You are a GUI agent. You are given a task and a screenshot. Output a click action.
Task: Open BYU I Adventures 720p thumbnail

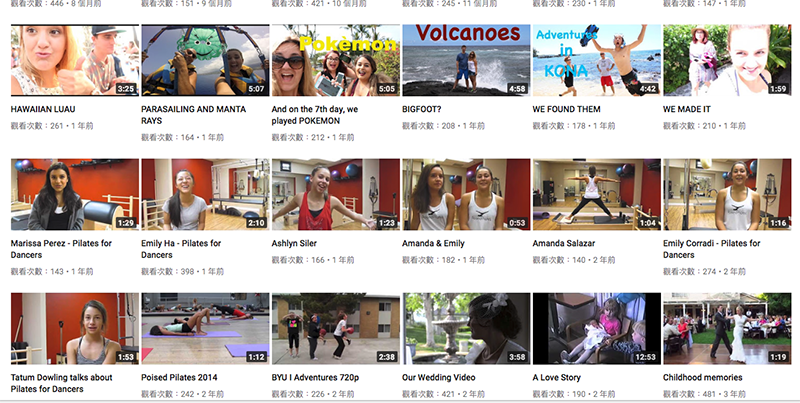coord(335,328)
